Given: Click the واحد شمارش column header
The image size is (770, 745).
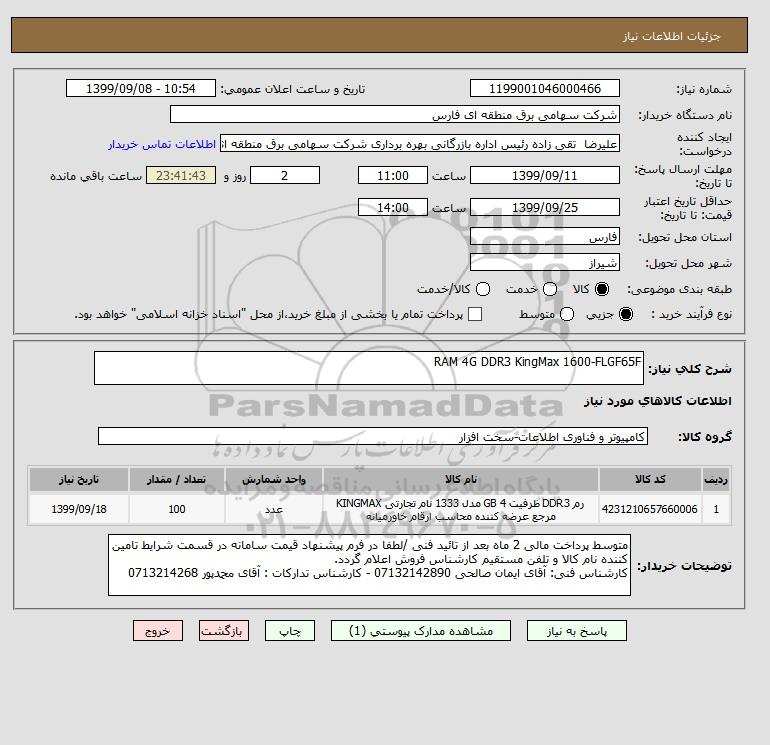Looking at the screenshot, I should click(274, 479).
